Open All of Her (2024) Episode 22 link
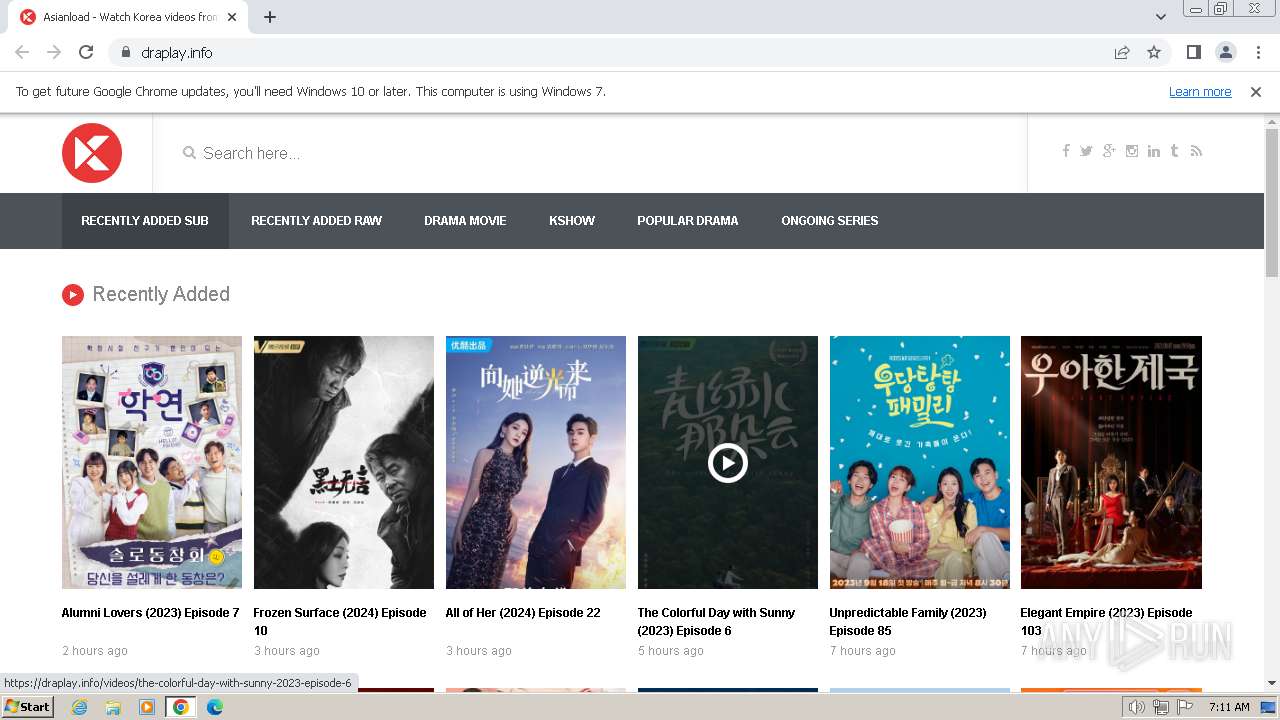 coord(523,613)
